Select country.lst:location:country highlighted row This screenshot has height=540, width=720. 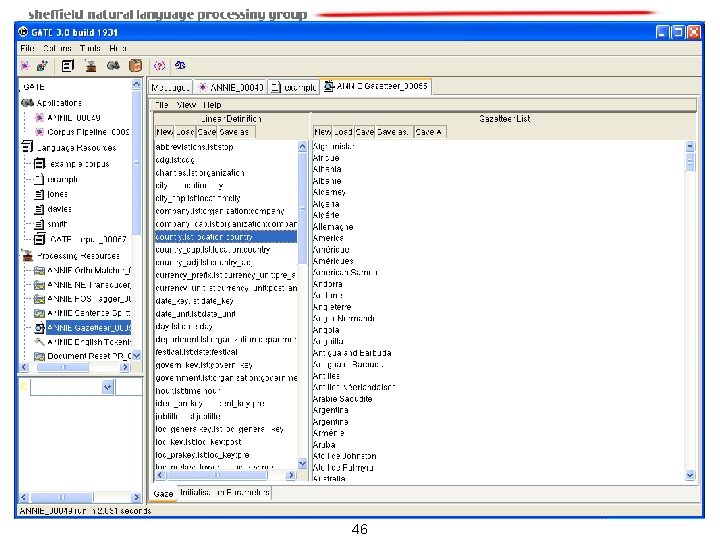pyautogui.click(x=225, y=237)
